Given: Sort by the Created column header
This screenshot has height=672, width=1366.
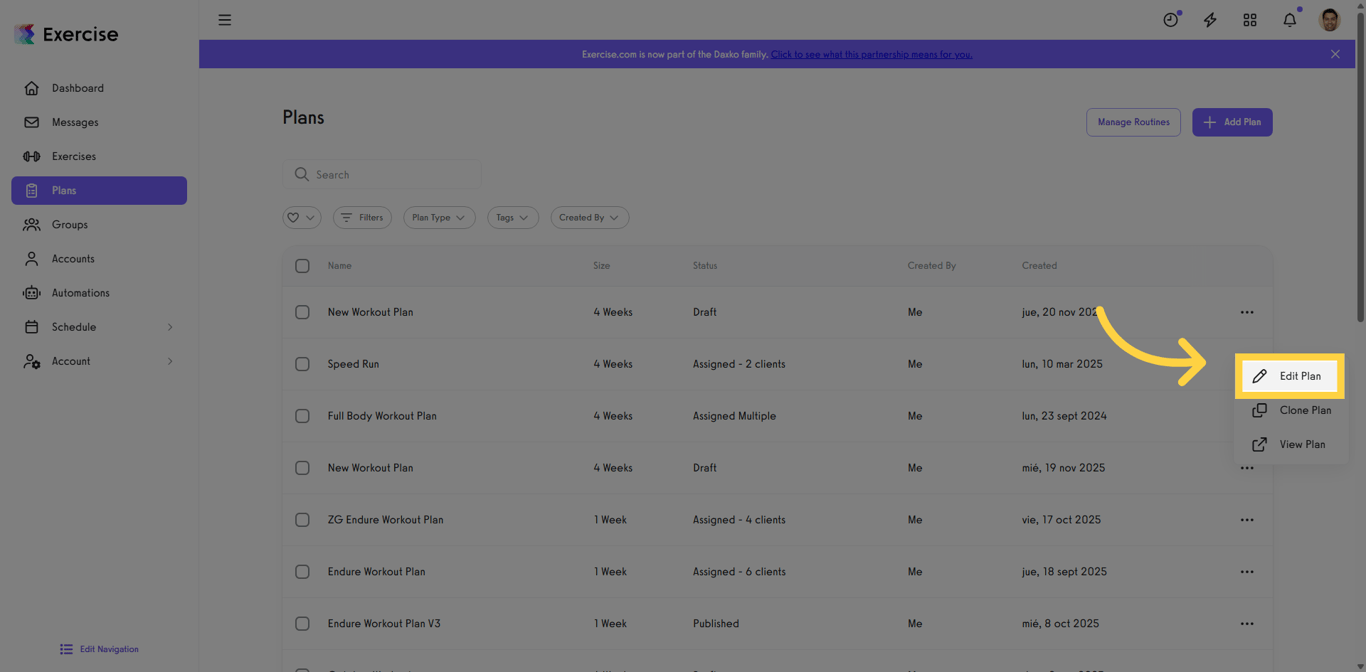Looking at the screenshot, I should [1039, 266].
